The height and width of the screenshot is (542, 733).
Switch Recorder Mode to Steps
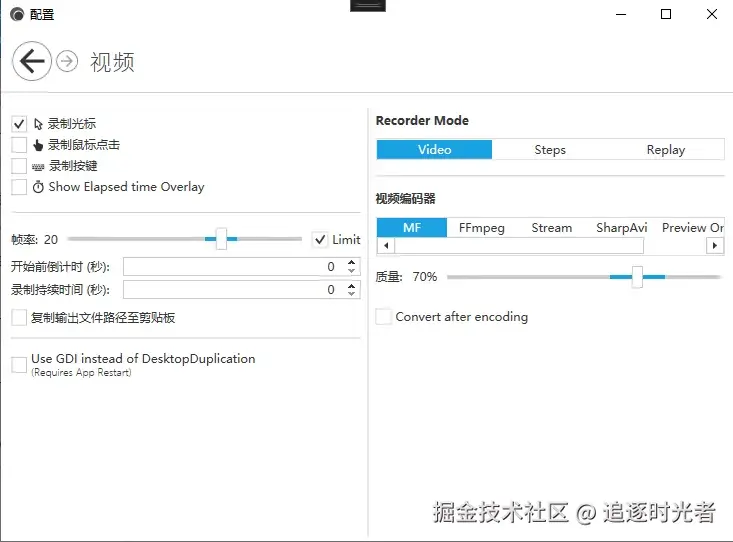[x=550, y=150]
